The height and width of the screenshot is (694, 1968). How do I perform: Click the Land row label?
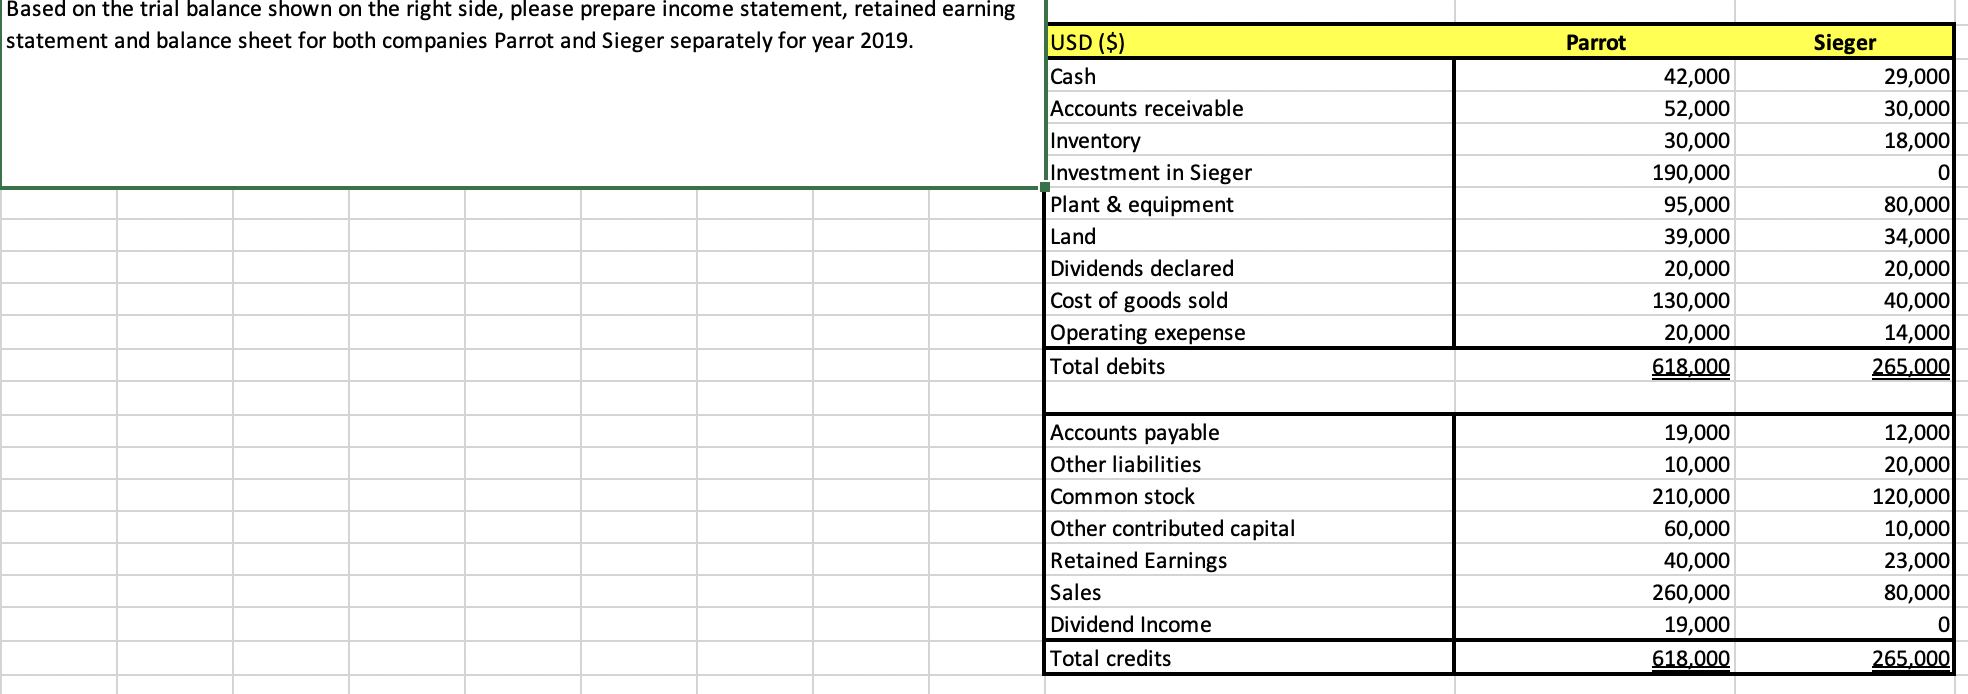[1073, 236]
